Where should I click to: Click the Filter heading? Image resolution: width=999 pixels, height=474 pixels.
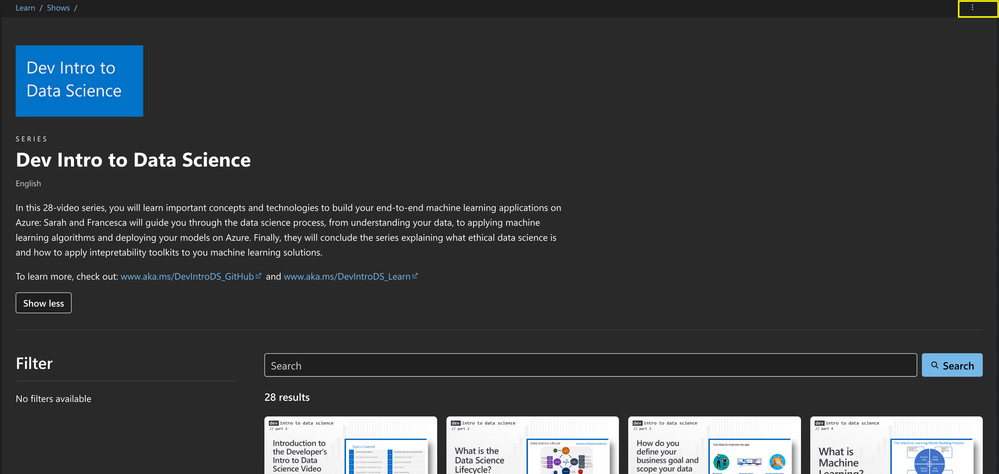34,364
